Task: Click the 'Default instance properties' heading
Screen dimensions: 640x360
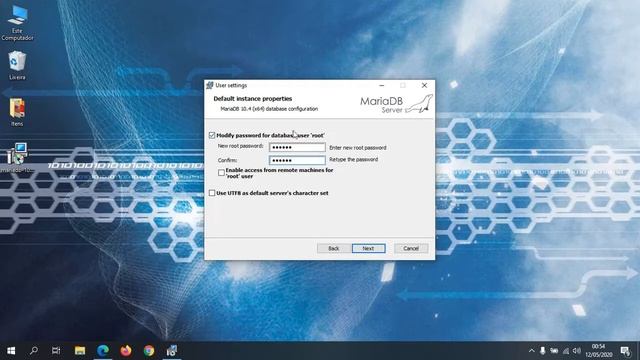Action: 253,99
